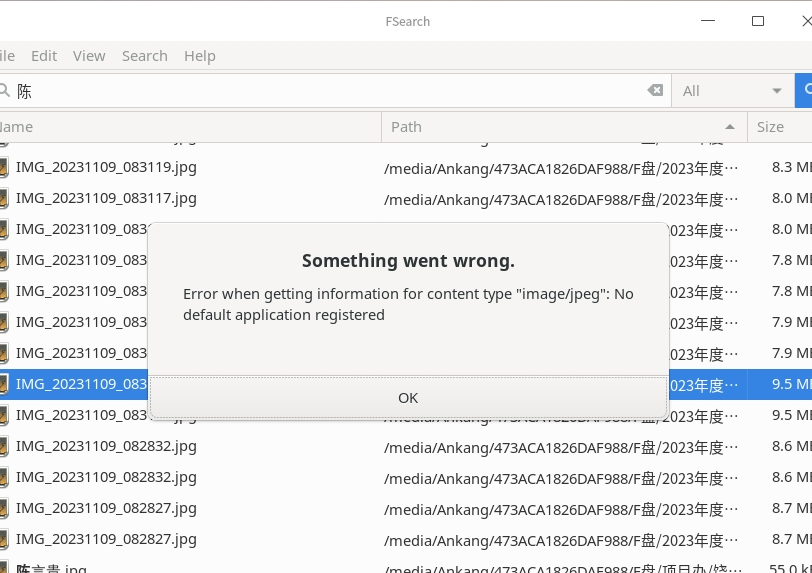Select the IMG_20231109_083117.jpg file name
The image size is (812, 573).
click(x=106, y=198)
